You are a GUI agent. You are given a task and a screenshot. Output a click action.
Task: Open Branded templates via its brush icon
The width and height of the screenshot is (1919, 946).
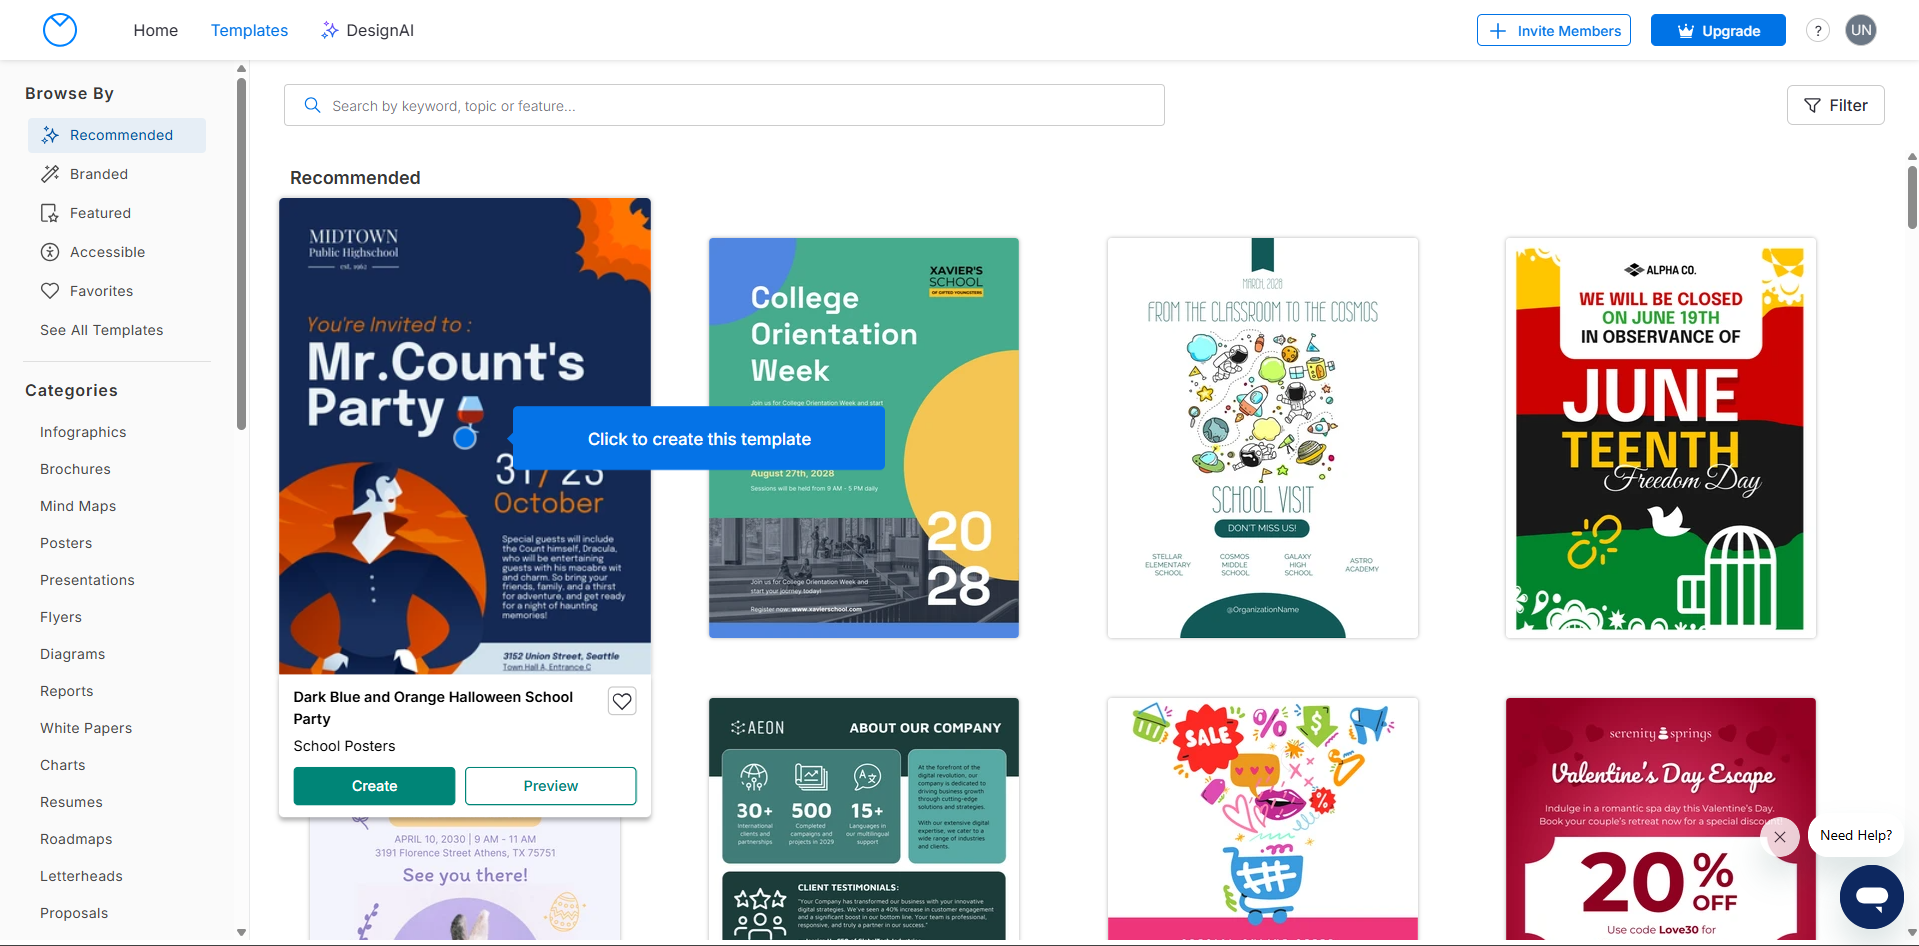(49, 173)
